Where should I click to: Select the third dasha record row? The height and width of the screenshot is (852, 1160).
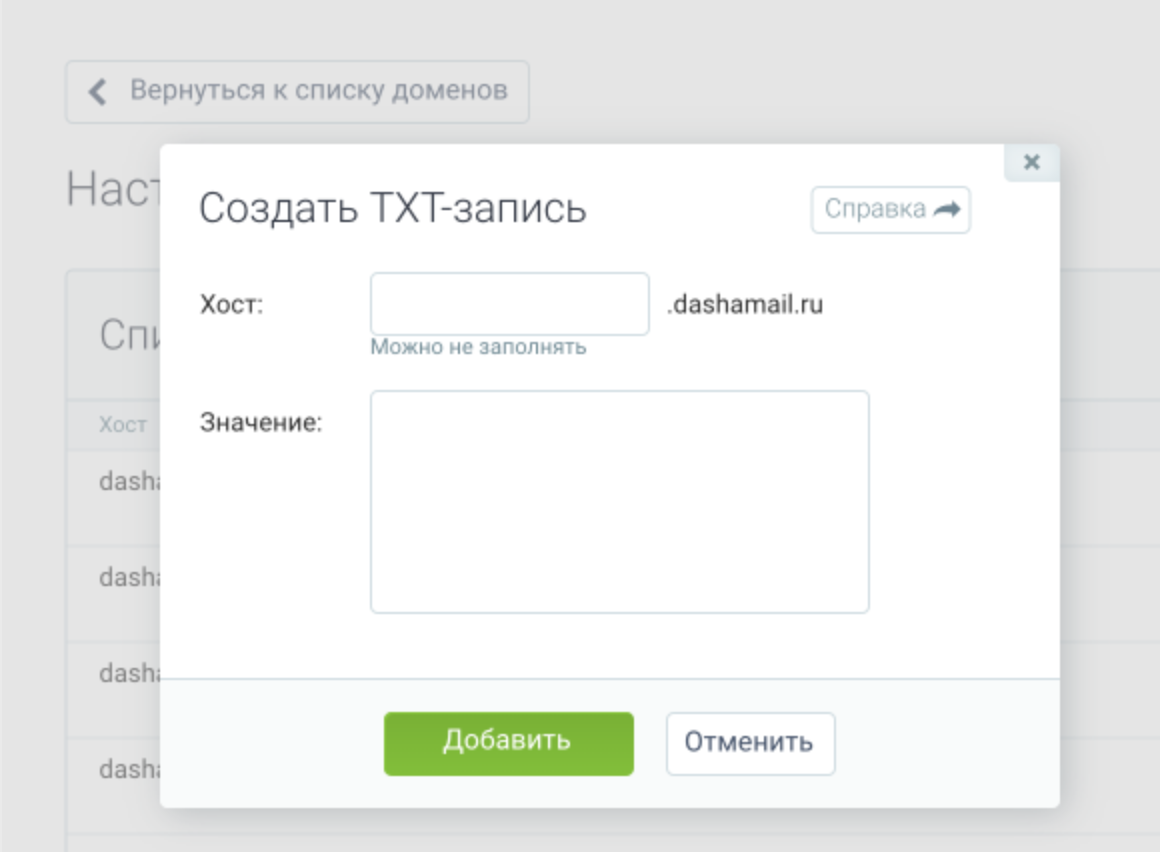coord(129,674)
